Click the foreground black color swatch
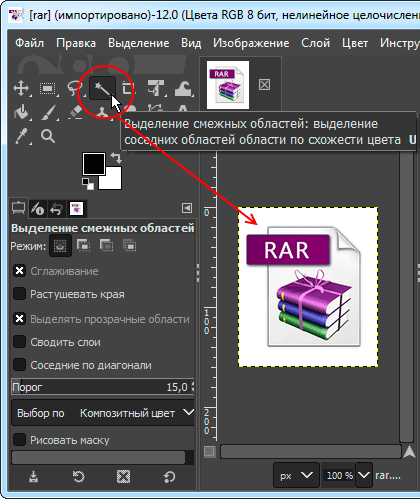Image resolution: width=420 pixels, height=499 pixels. (94, 164)
